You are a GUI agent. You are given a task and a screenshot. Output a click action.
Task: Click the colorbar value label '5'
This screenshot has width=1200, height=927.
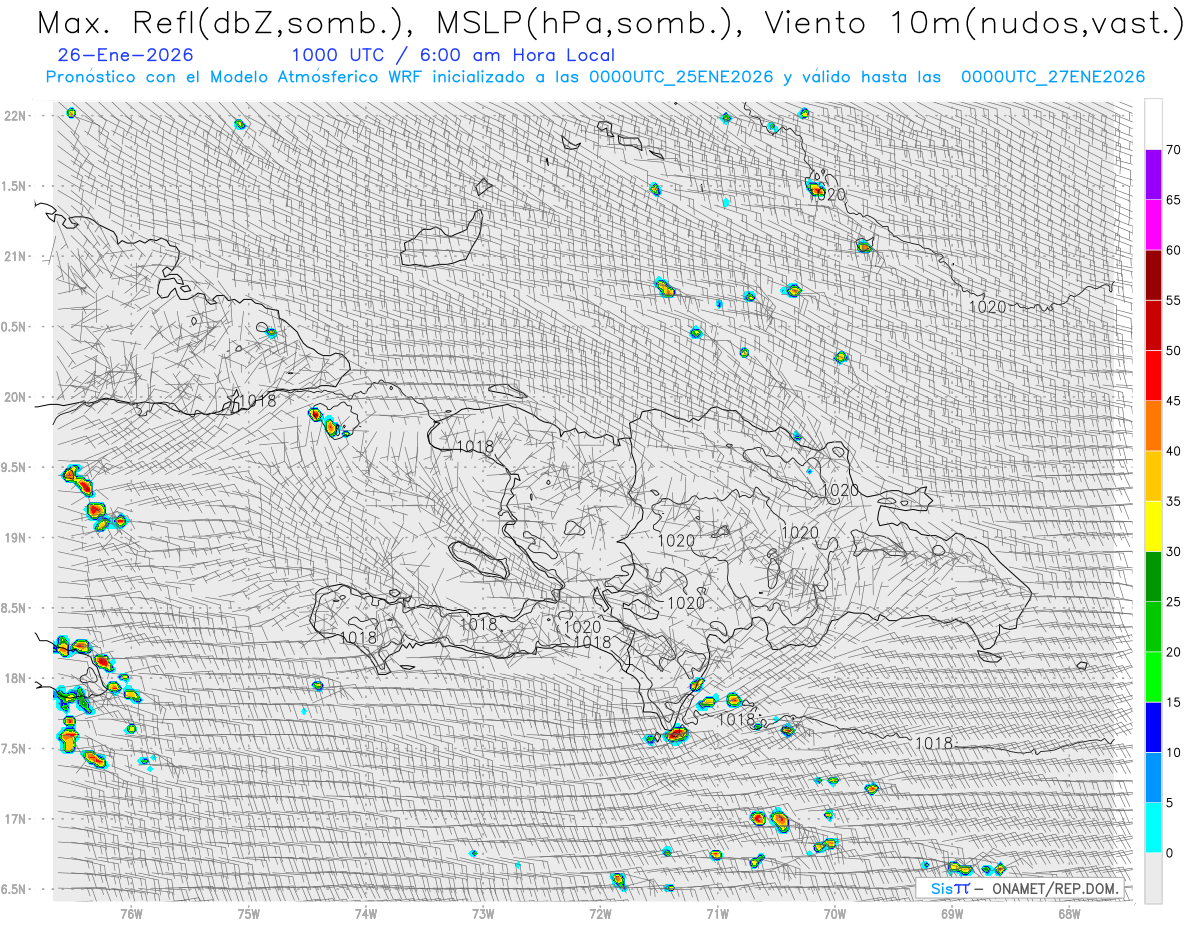(1169, 803)
